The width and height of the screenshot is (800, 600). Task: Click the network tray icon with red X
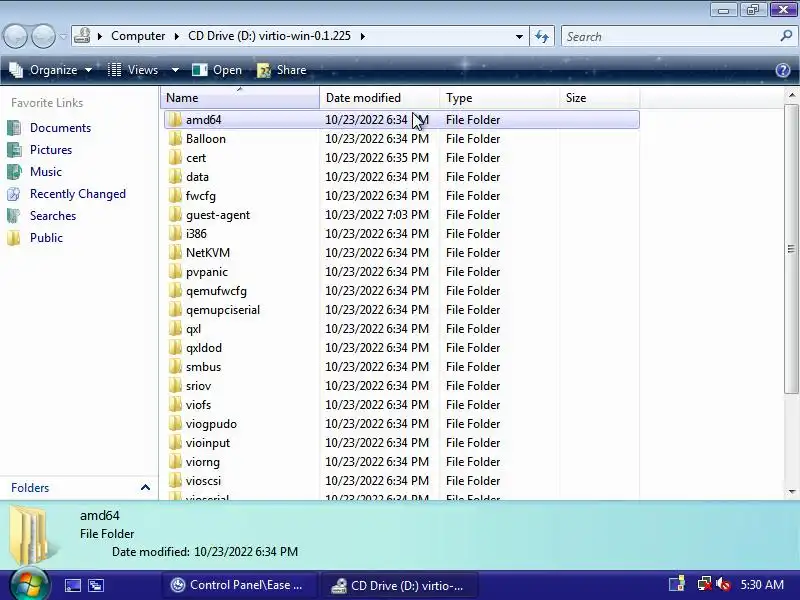pyautogui.click(x=705, y=584)
